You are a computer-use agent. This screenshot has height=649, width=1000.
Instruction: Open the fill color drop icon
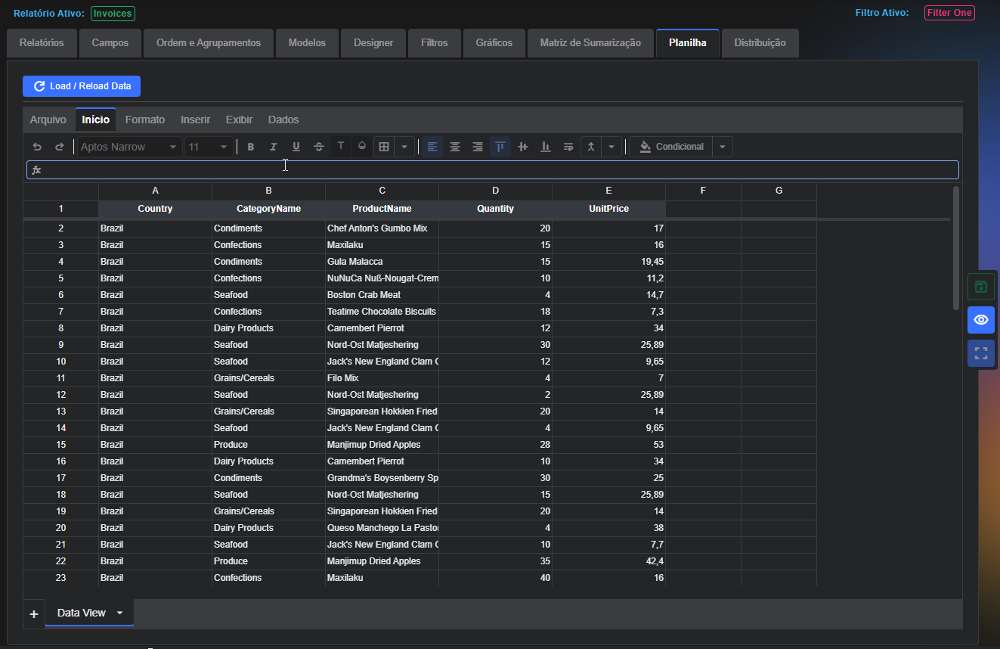pos(362,146)
